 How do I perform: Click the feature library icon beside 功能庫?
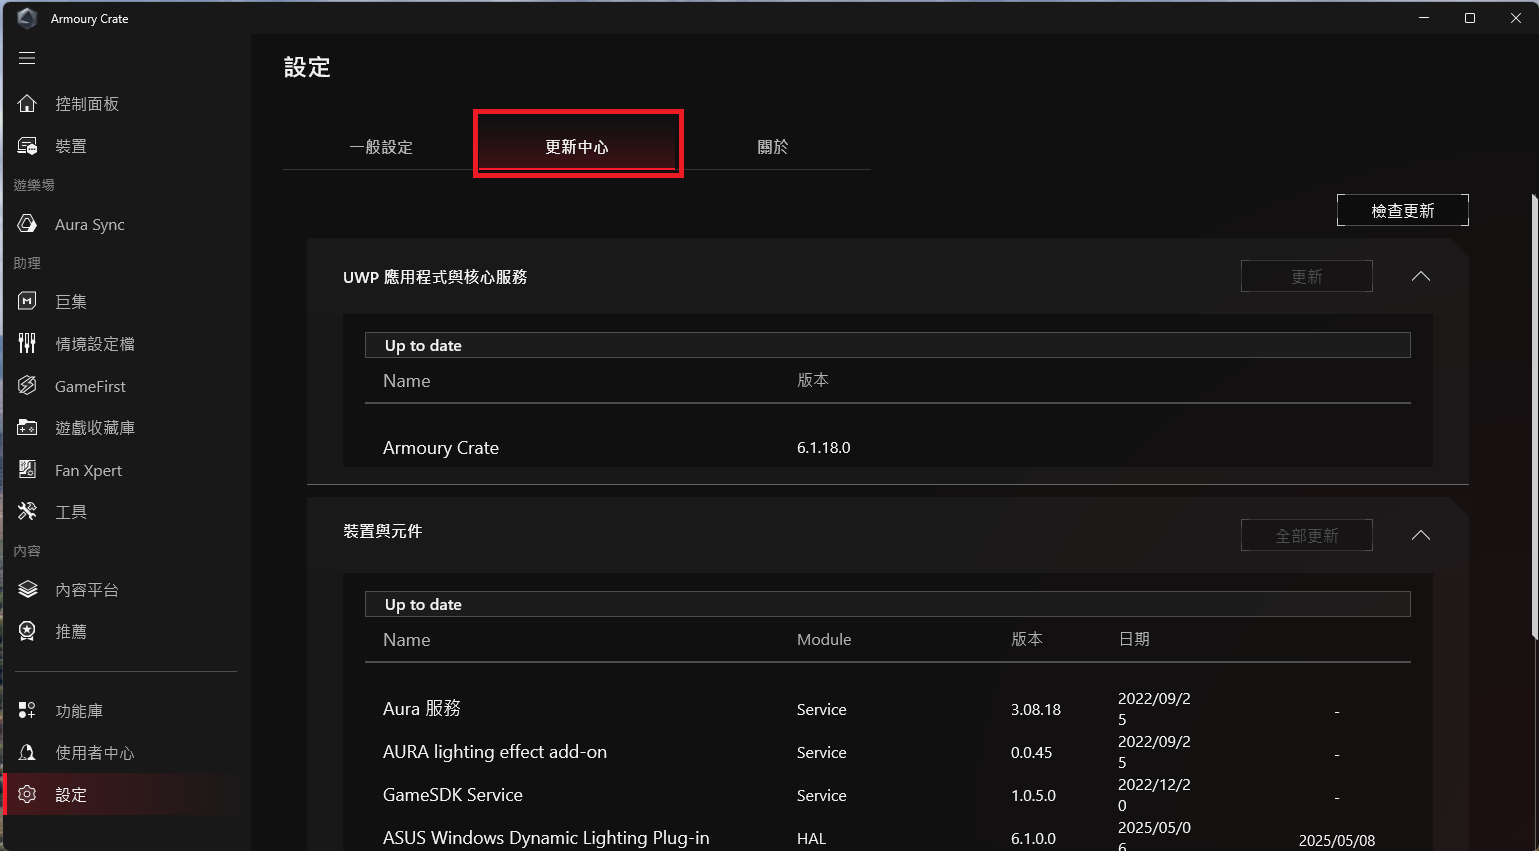pyautogui.click(x=27, y=710)
